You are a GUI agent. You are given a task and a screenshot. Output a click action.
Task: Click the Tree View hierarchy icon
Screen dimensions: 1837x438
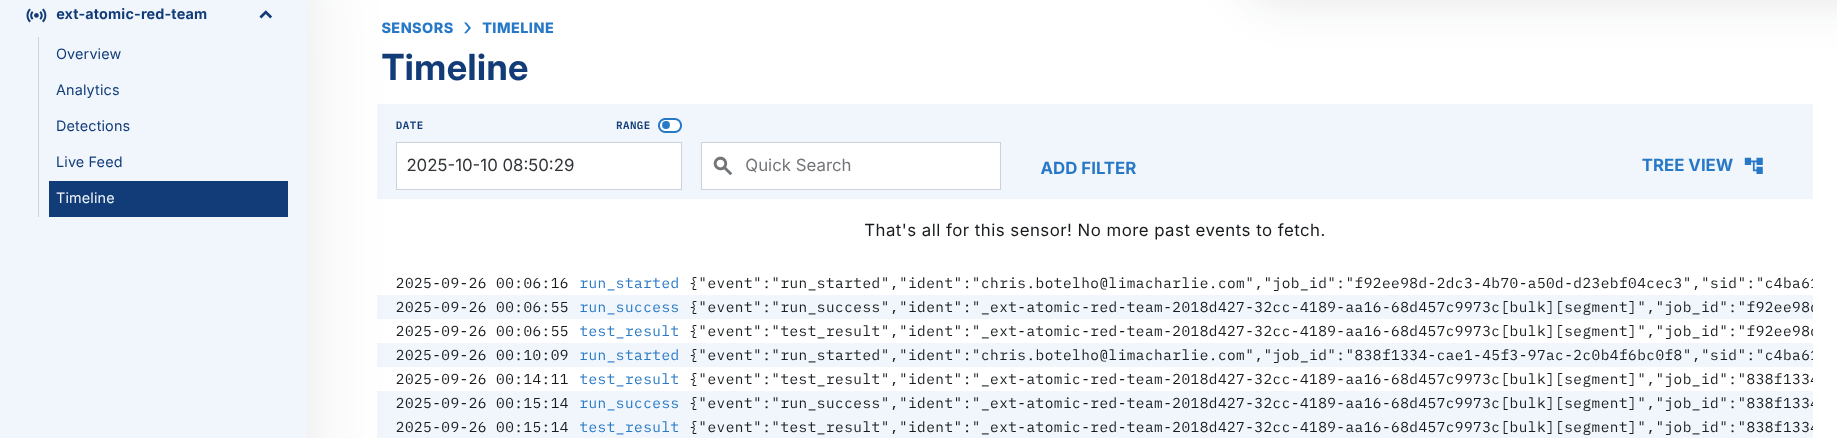point(1754,165)
